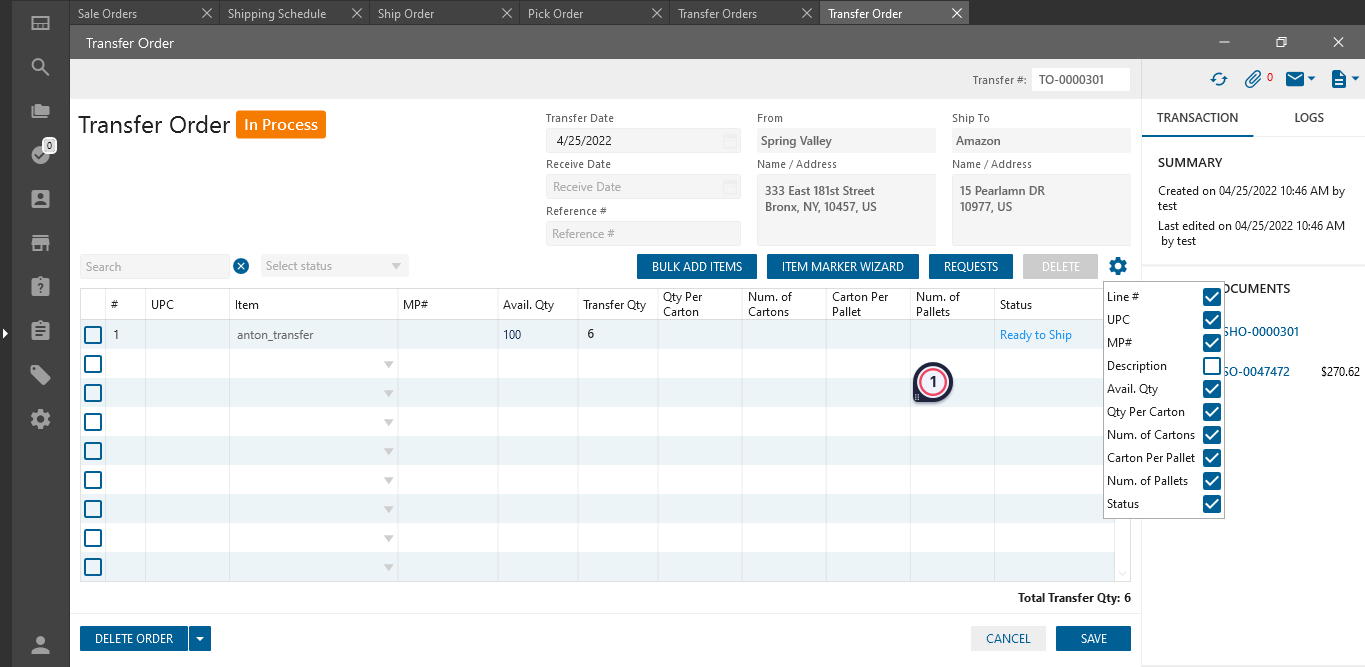Click the refresh icon in the transaction panel
This screenshot has height=667, width=1365.
click(x=1218, y=79)
